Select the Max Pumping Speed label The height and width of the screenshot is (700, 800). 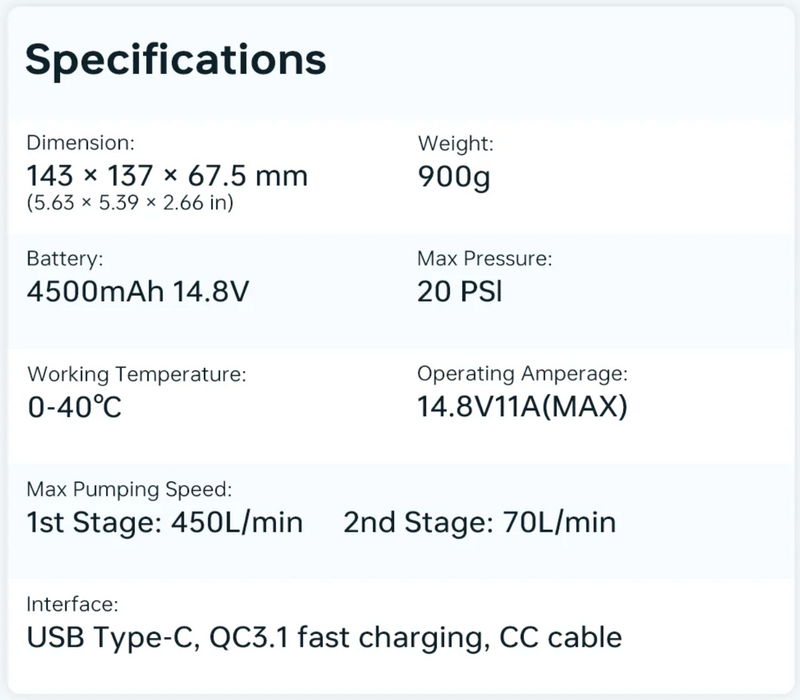pos(129,489)
